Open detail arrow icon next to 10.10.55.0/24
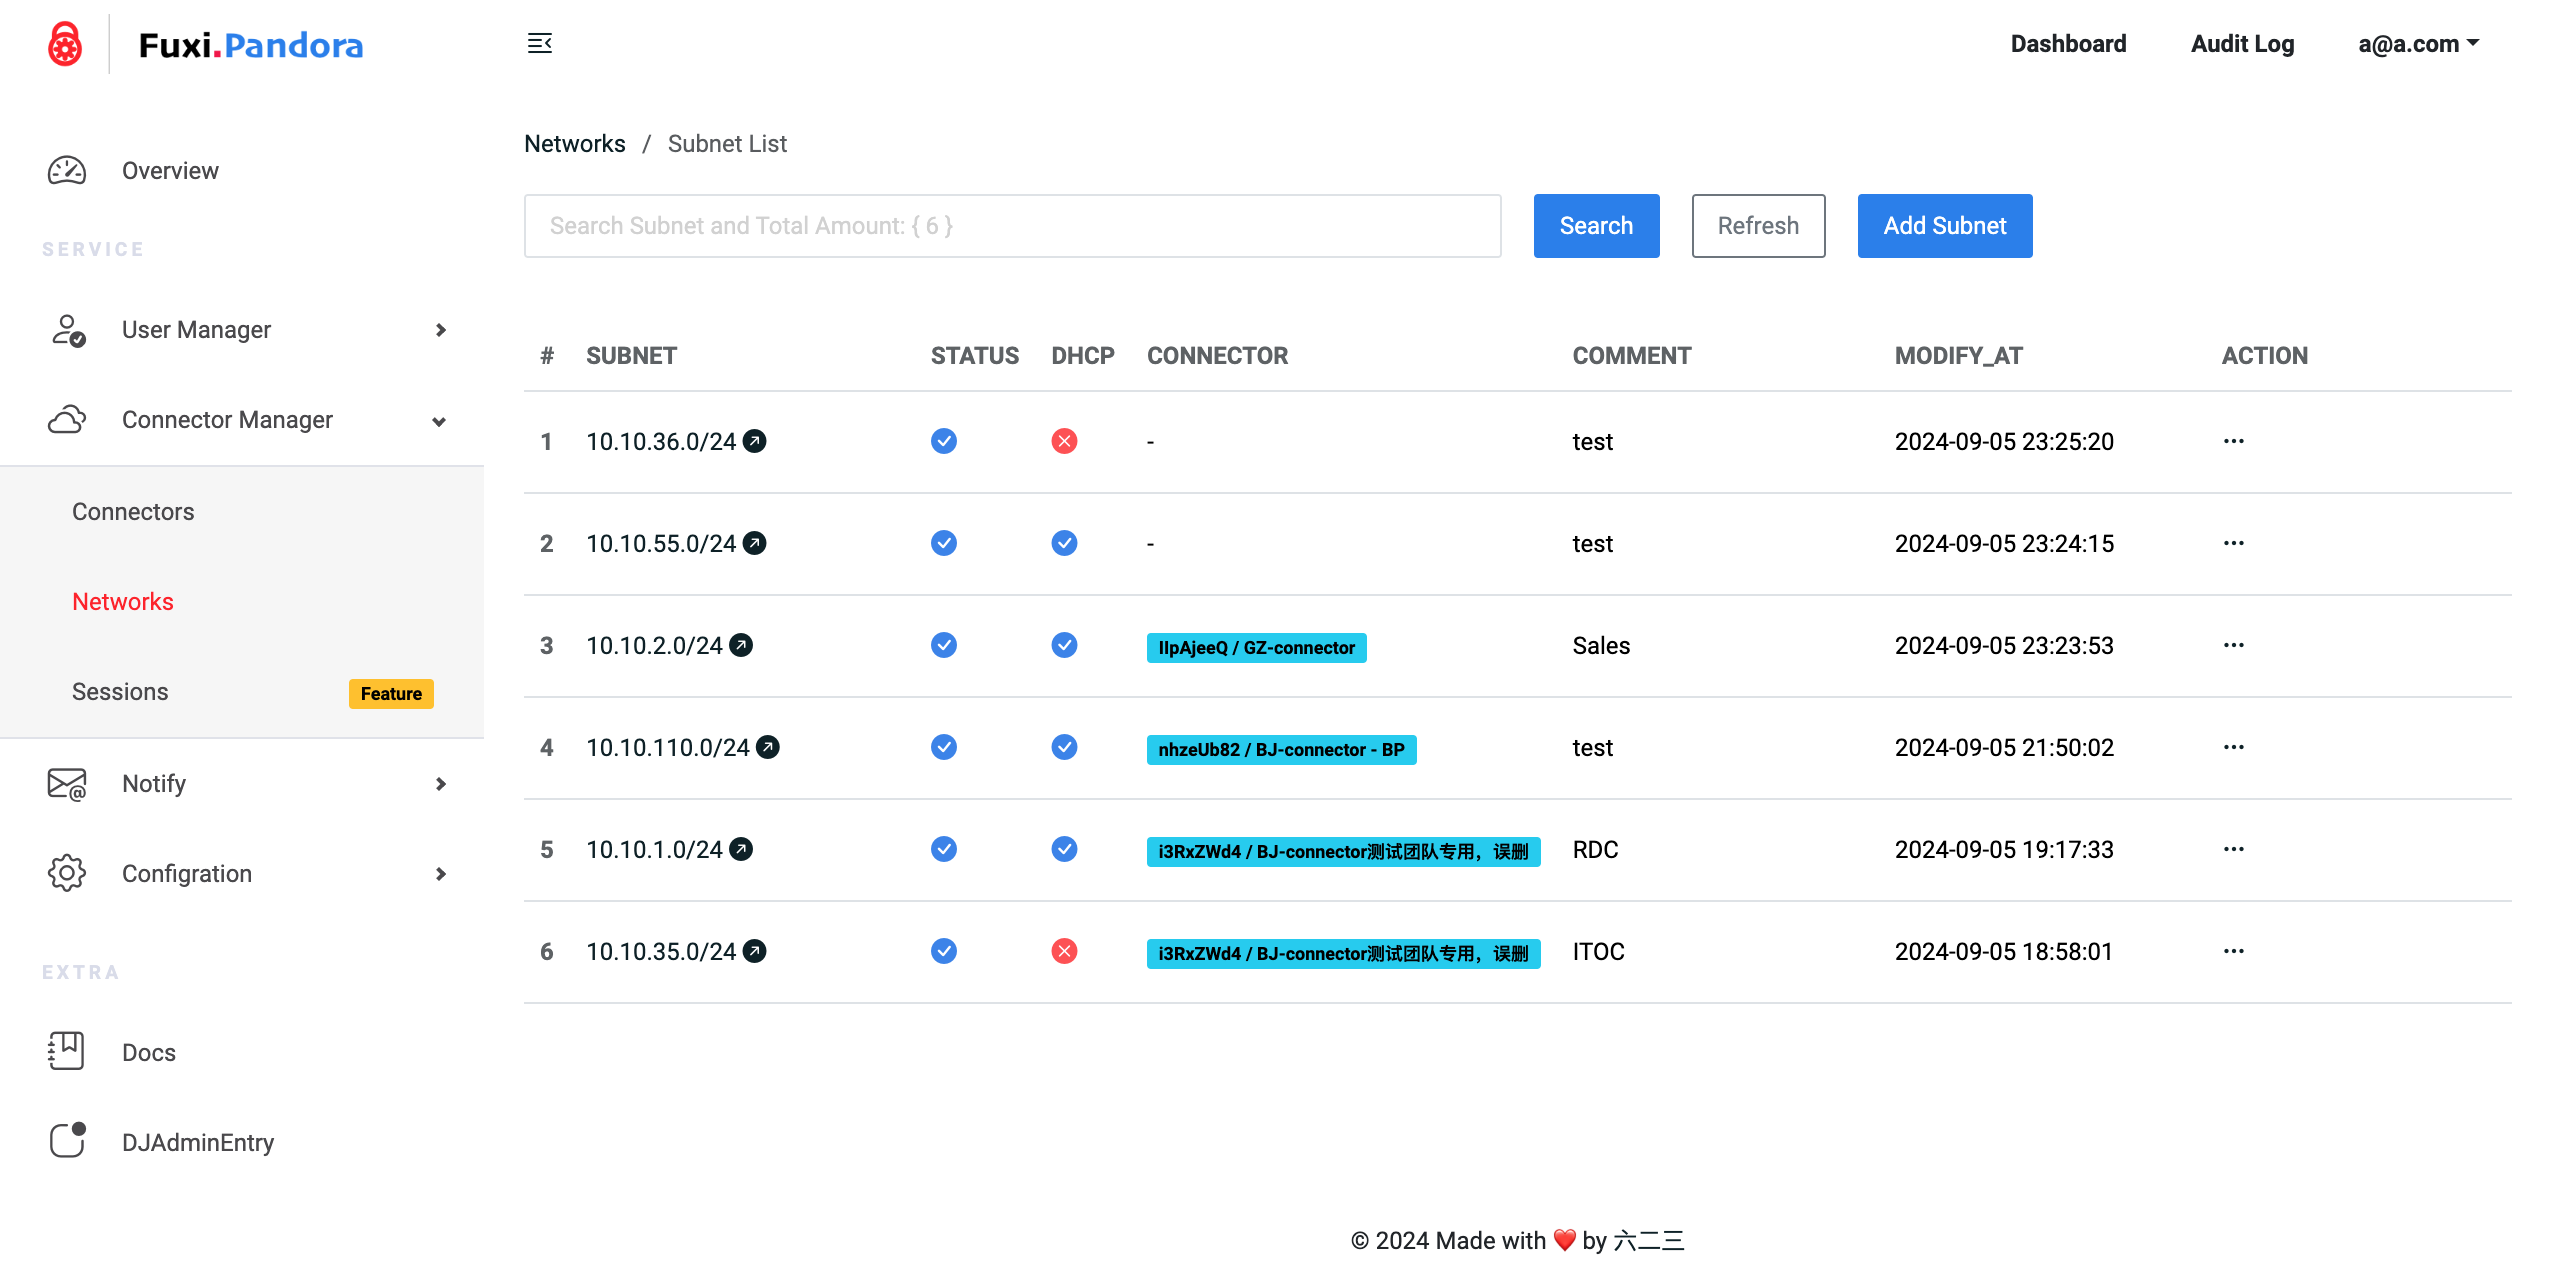2550x1280 pixels. click(x=755, y=543)
